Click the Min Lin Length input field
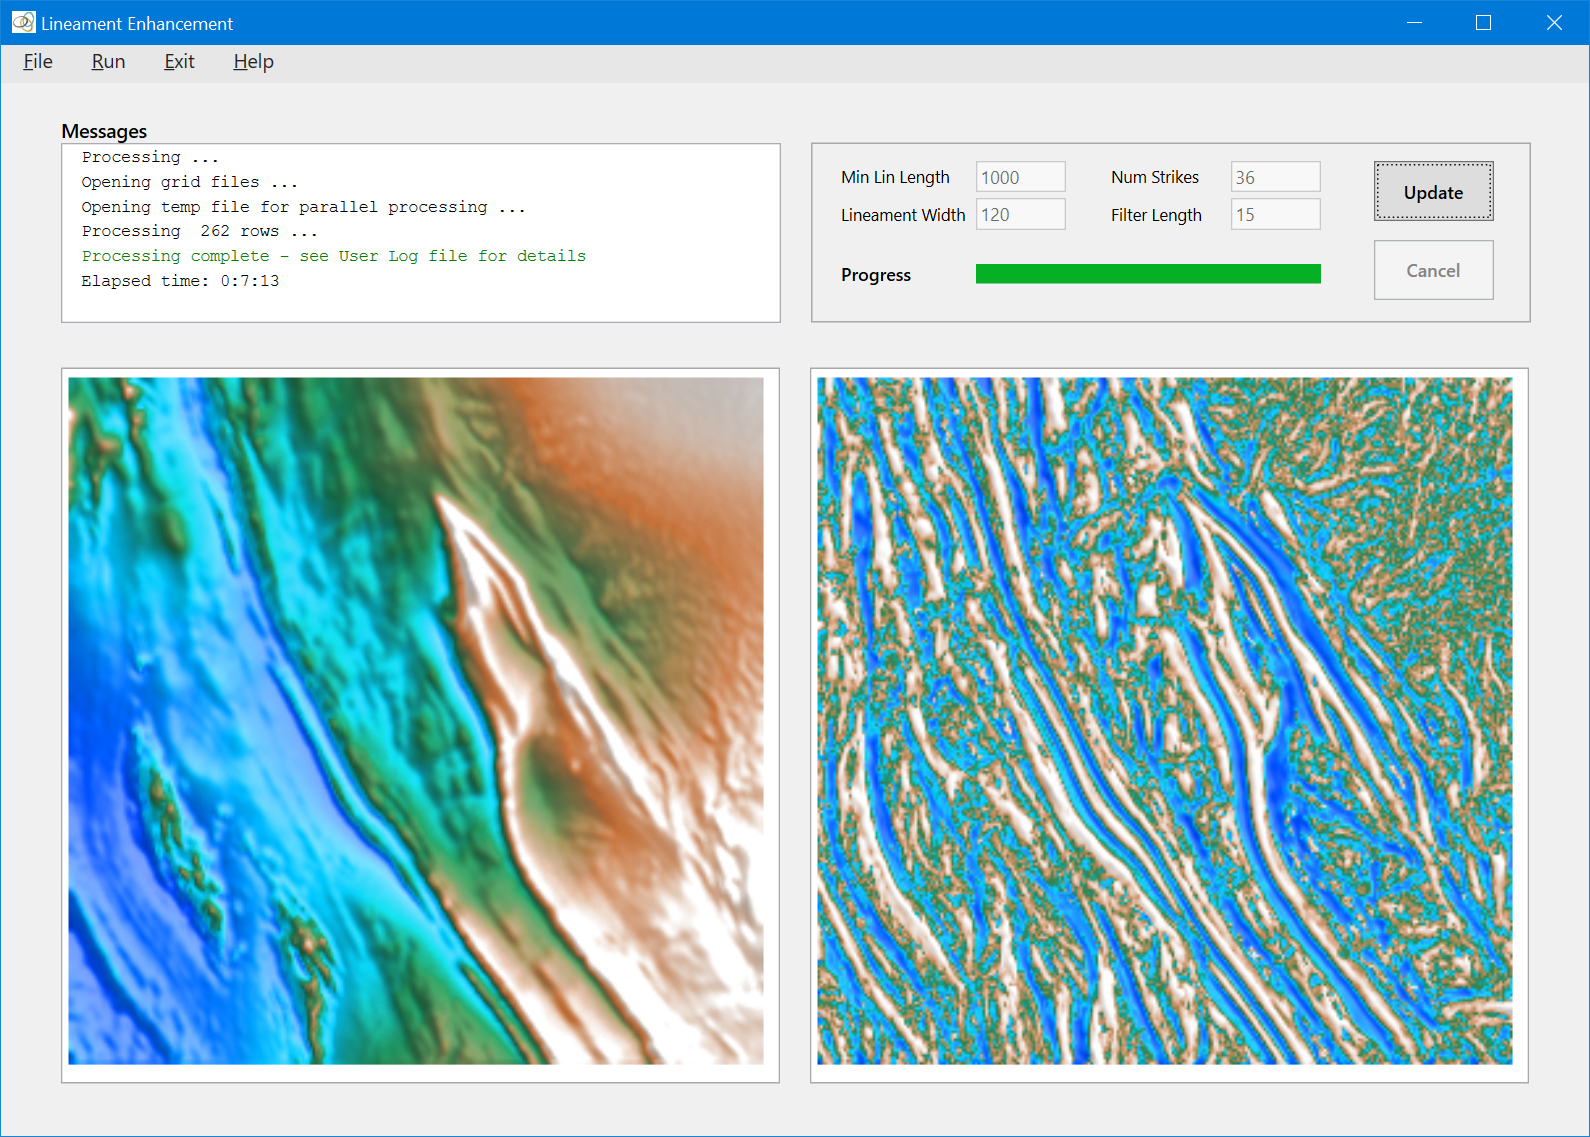Viewport: 1590px width, 1137px height. (x=1020, y=177)
